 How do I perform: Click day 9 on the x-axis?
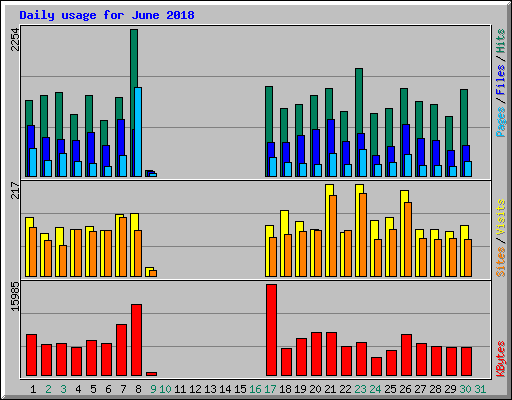(x=153, y=389)
